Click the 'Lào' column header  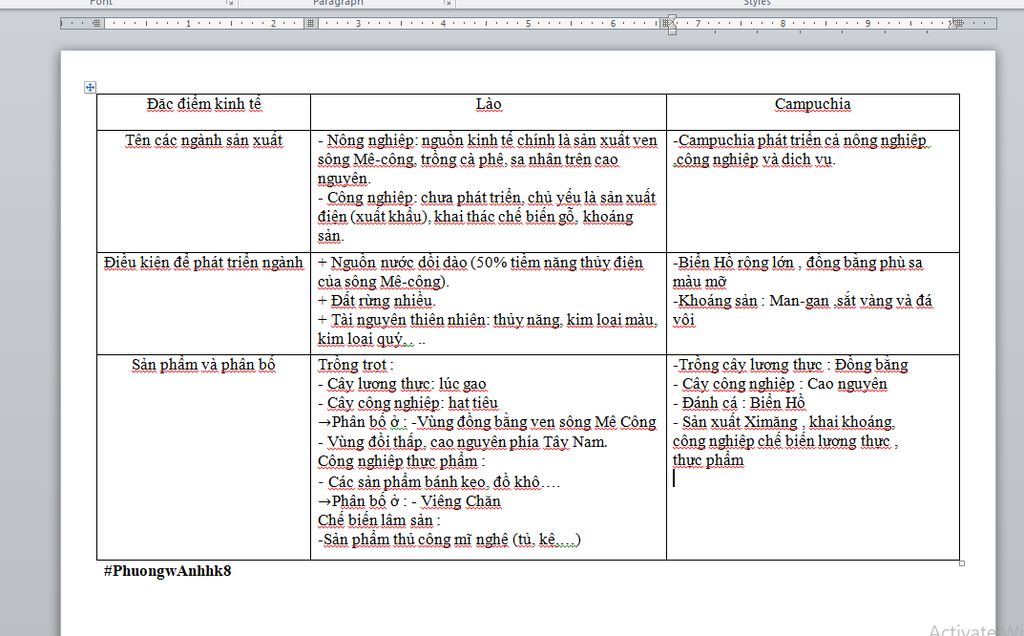point(488,104)
